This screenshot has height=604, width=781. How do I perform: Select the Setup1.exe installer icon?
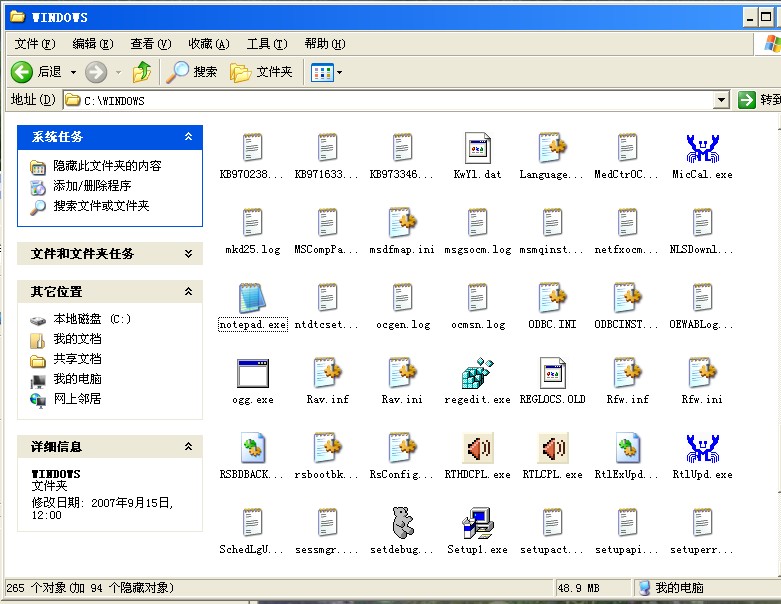click(x=477, y=523)
